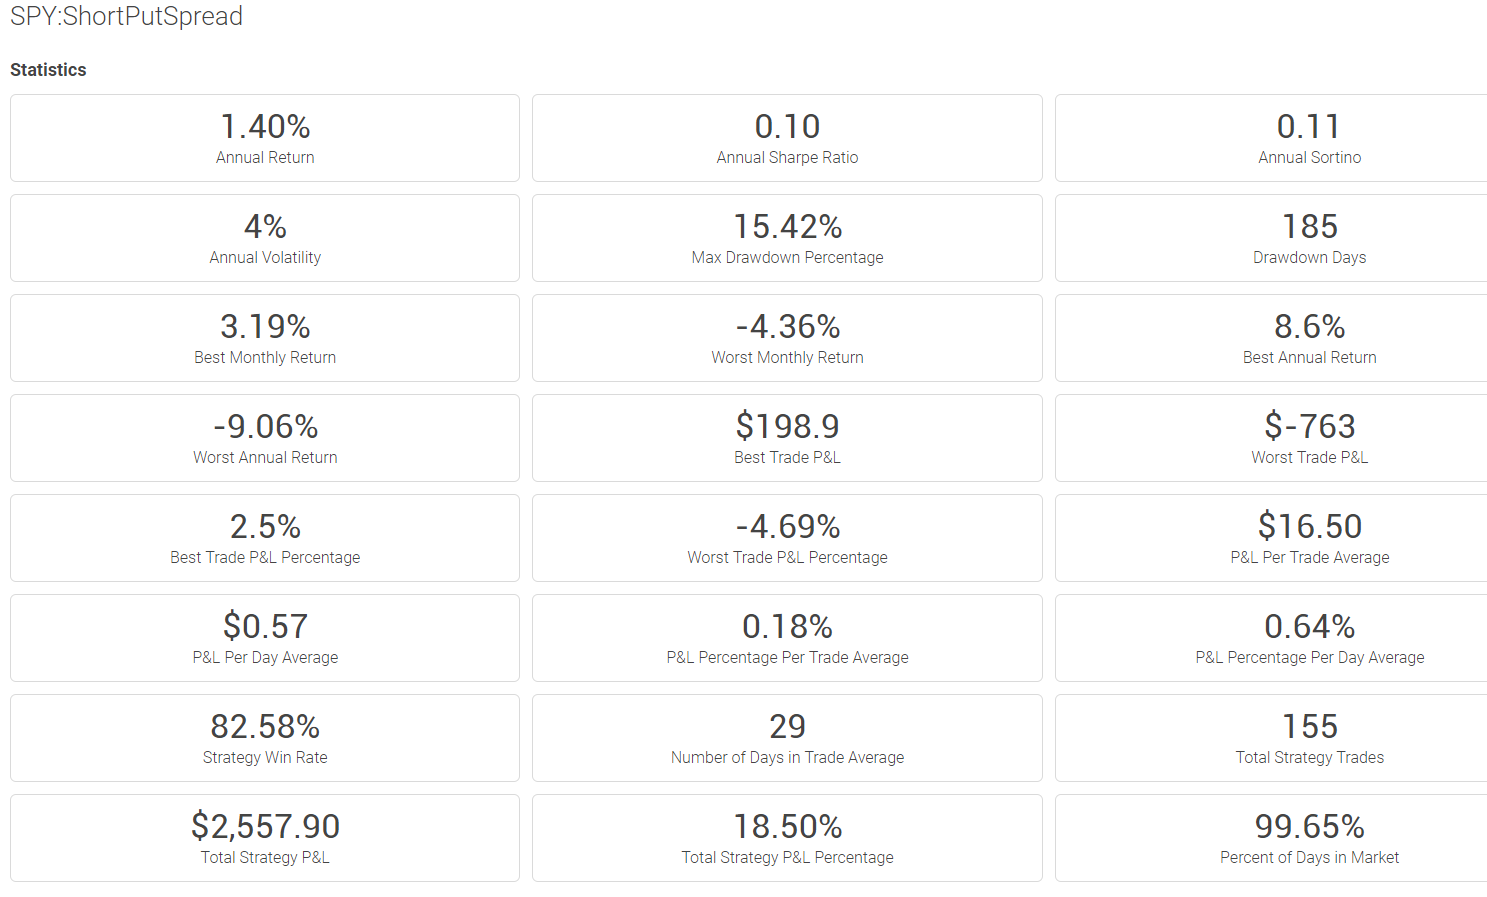This screenshot has height=897, width=1487.
Task: Click the Annual Return statistic card
Action: pos(265,138)
